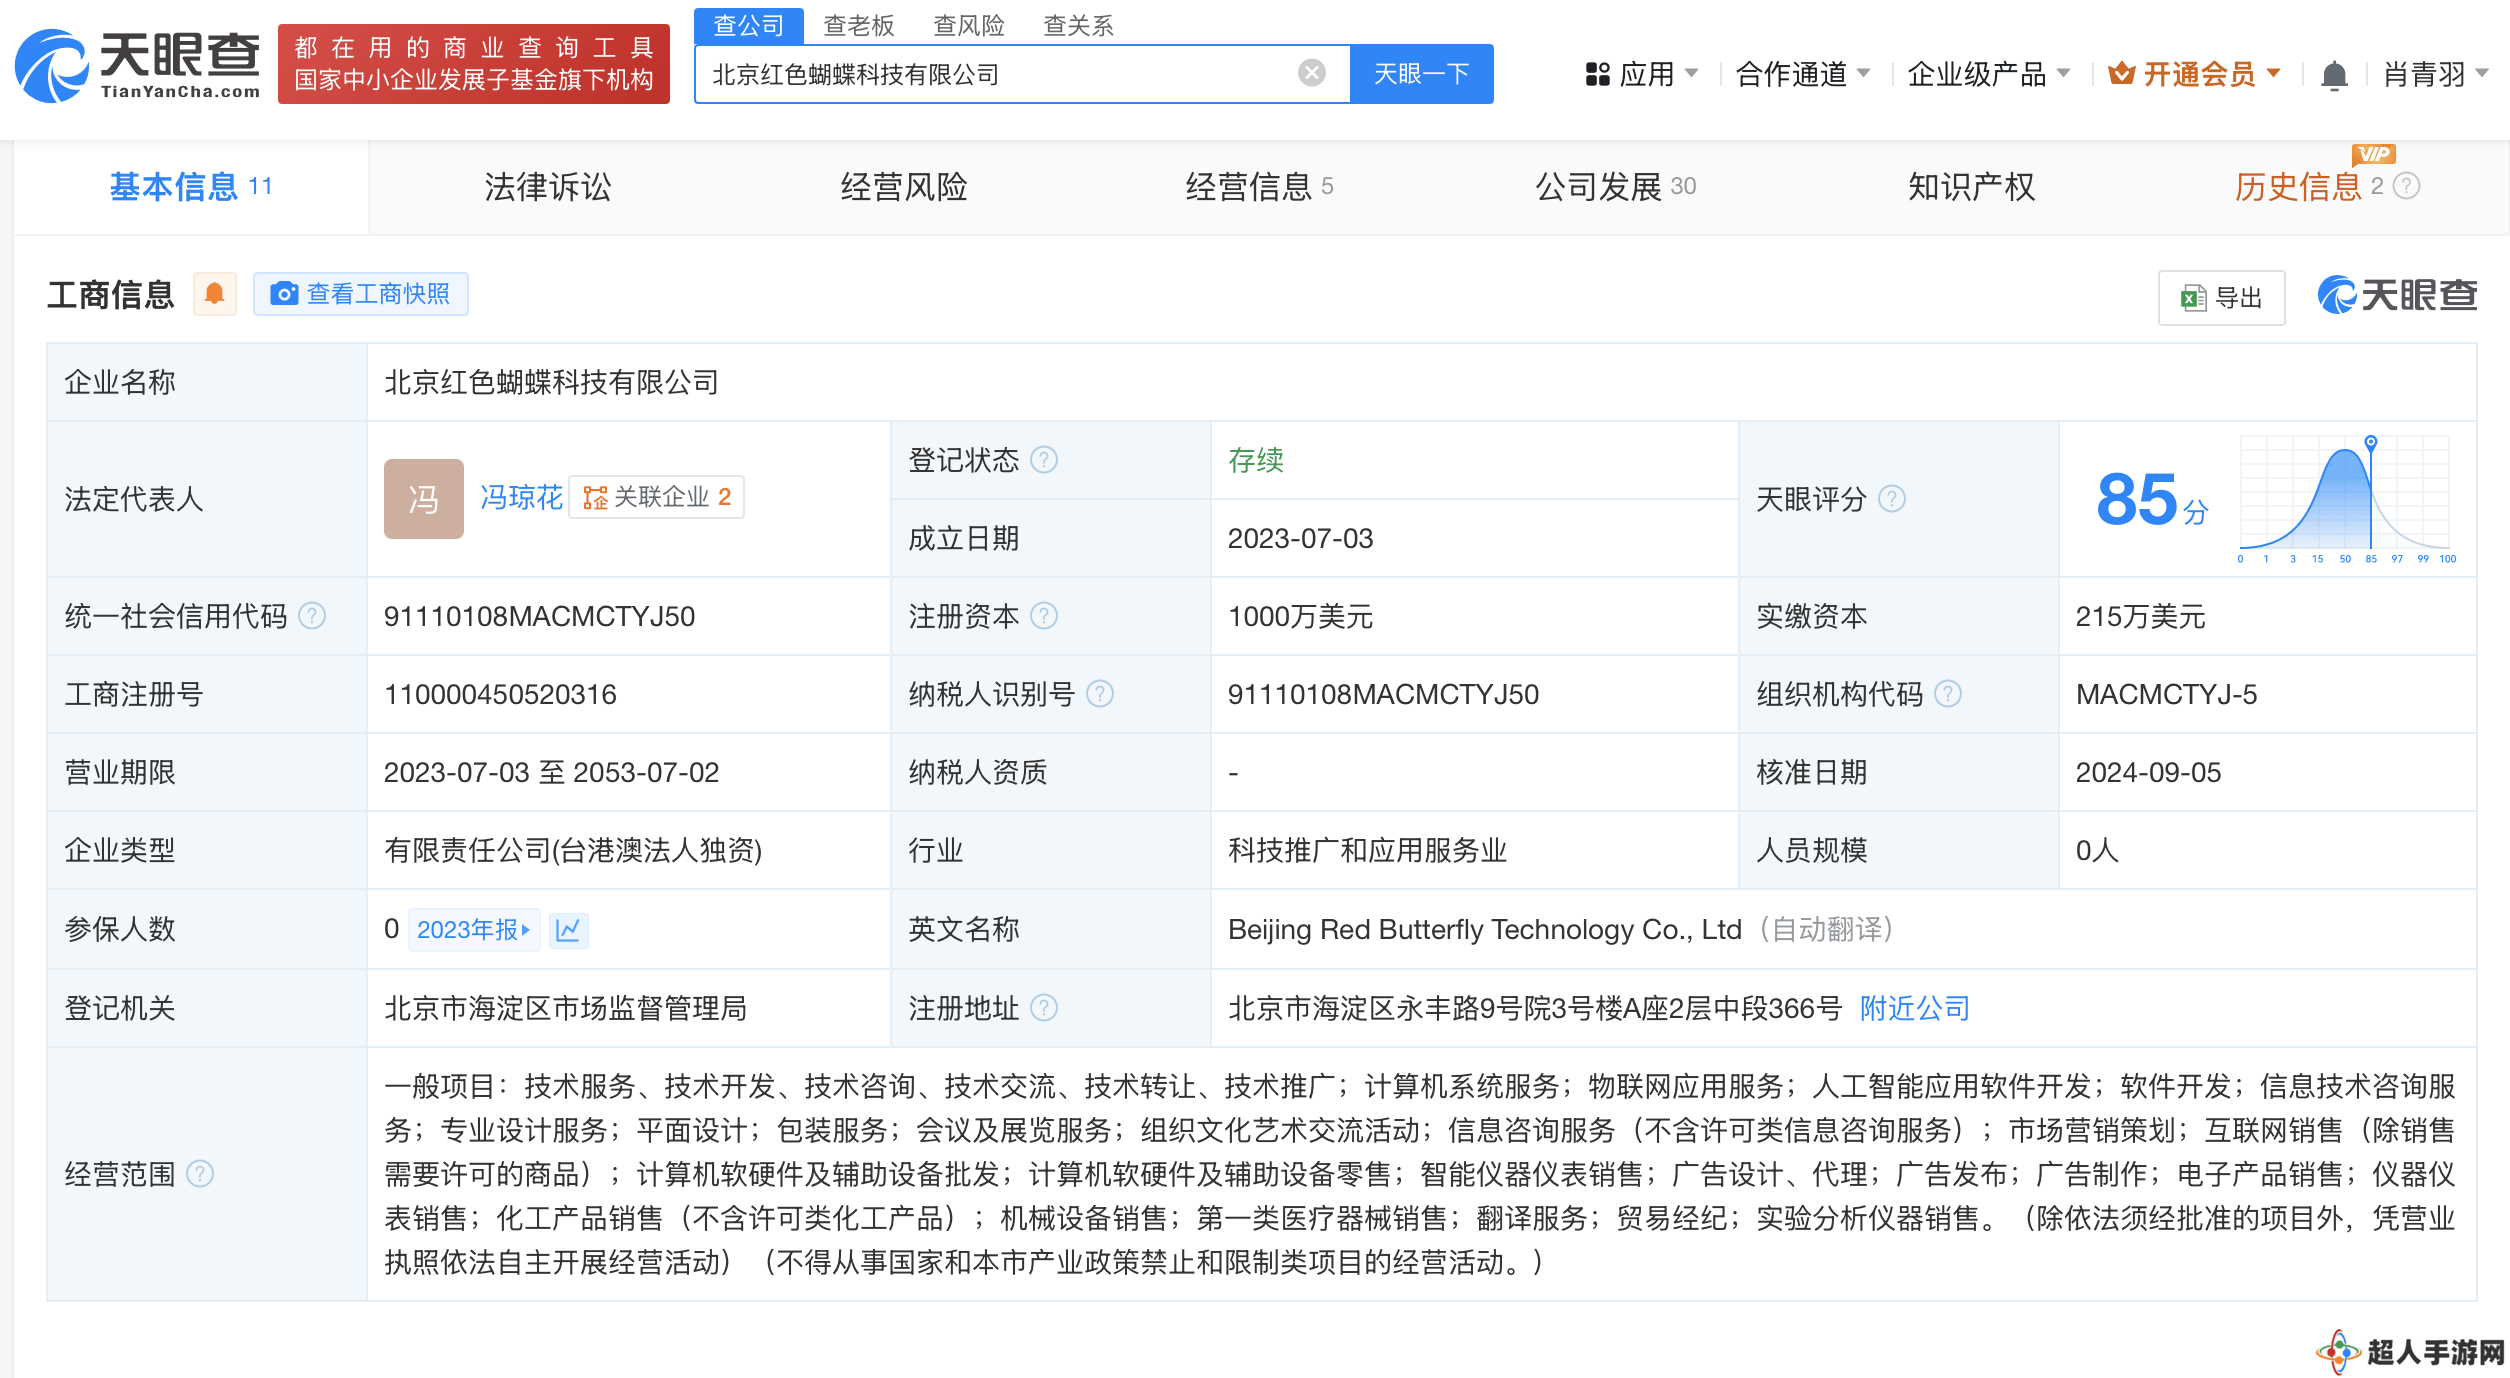Click the orange bell monitor icon
Image resolution: width=2510 pixels, height=1378 pixels.
click(x=214, y=294)
